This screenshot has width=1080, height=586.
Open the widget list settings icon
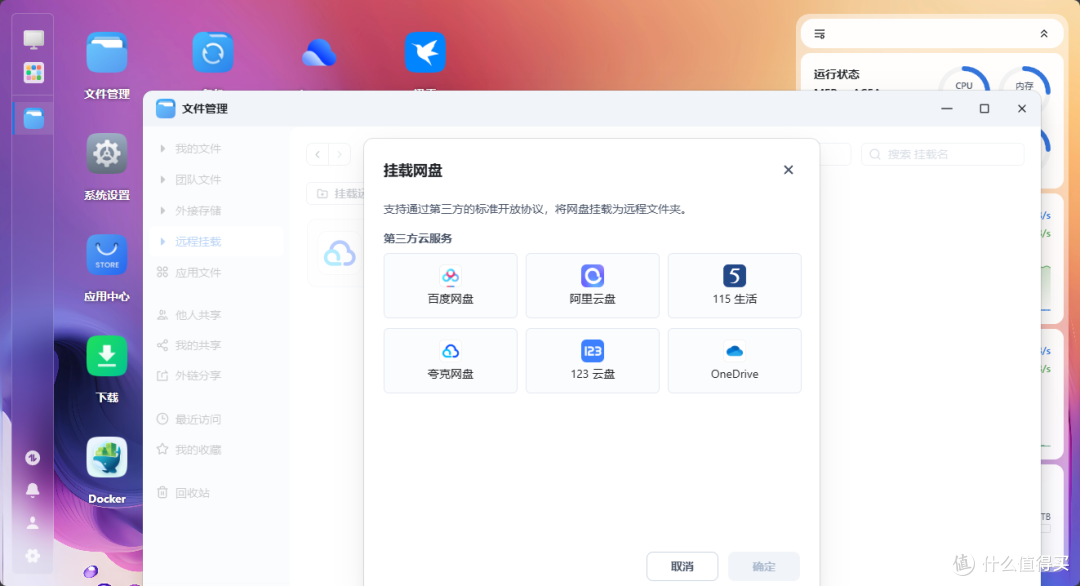pos(820,34)
